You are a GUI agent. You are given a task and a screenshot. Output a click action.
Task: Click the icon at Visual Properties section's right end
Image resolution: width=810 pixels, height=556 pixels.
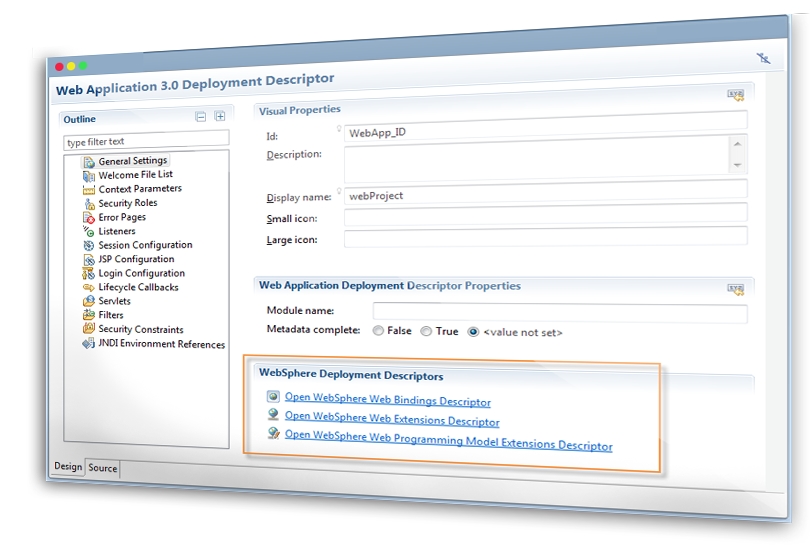[736, 95]
